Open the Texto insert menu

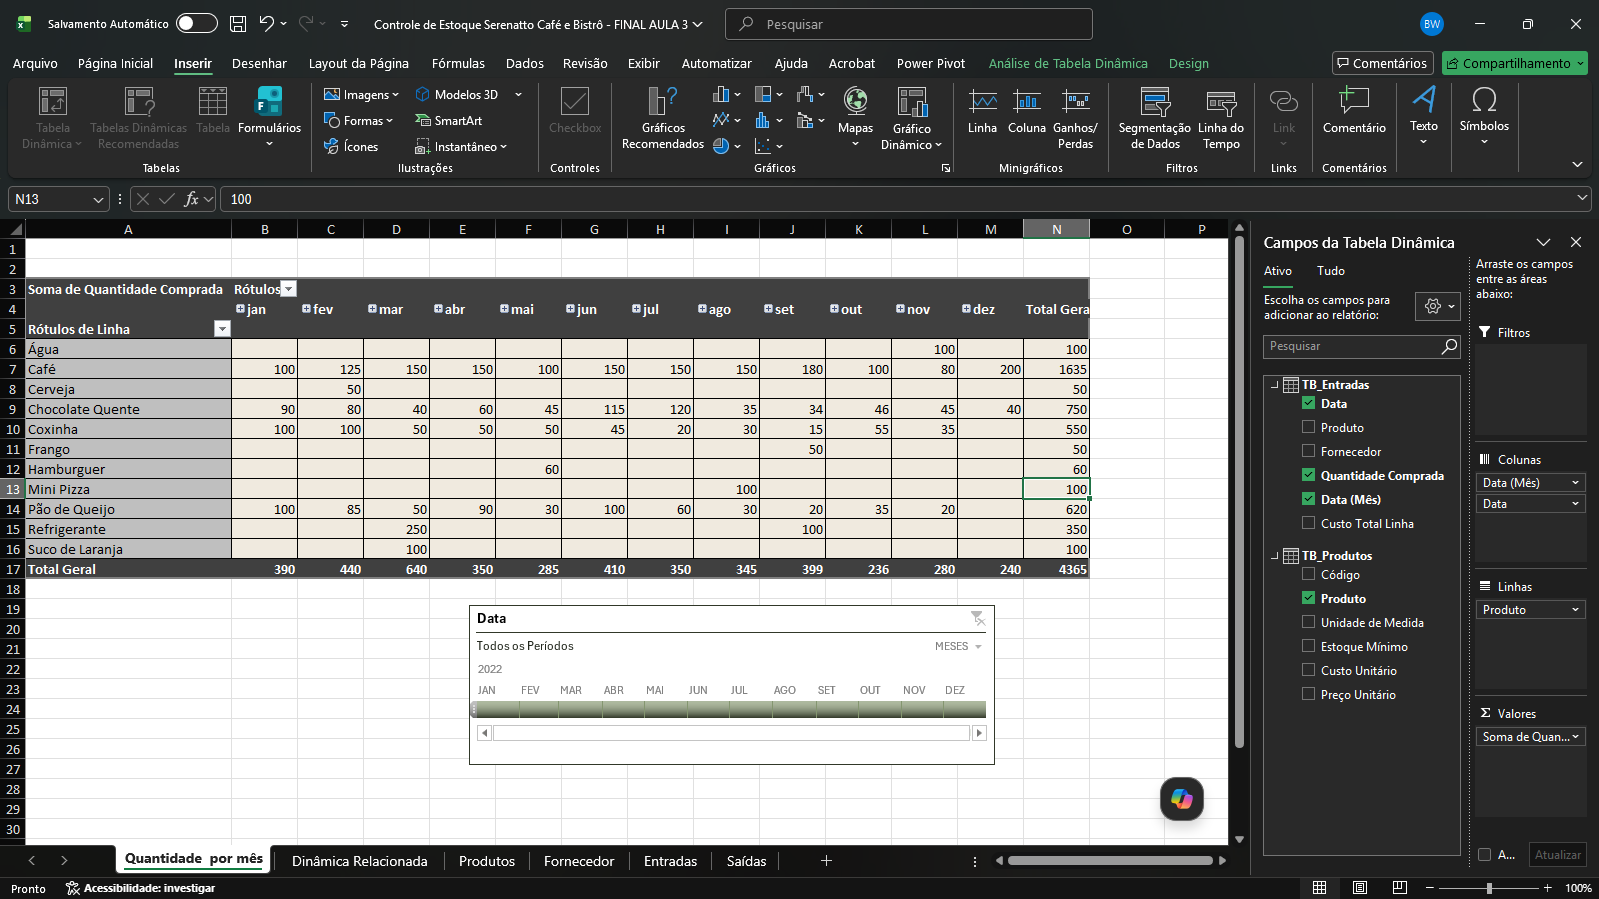point(1424,116)
